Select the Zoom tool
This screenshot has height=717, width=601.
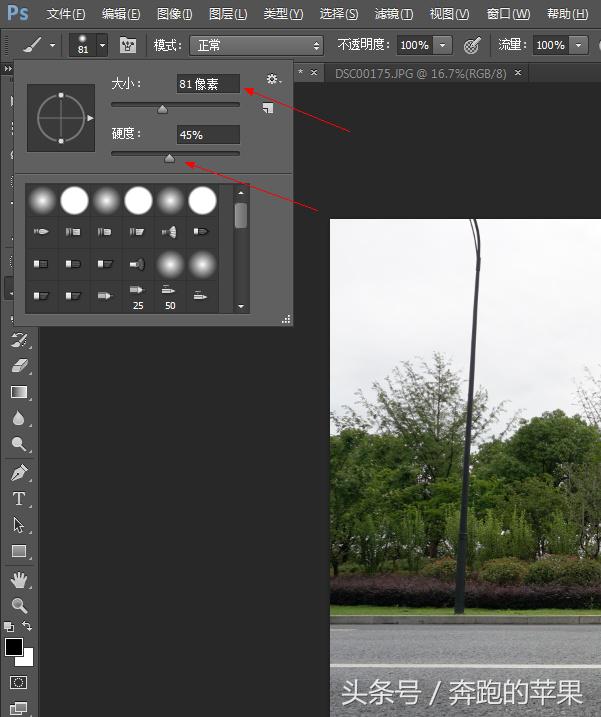pyautogui.click(x=19, y=605)
